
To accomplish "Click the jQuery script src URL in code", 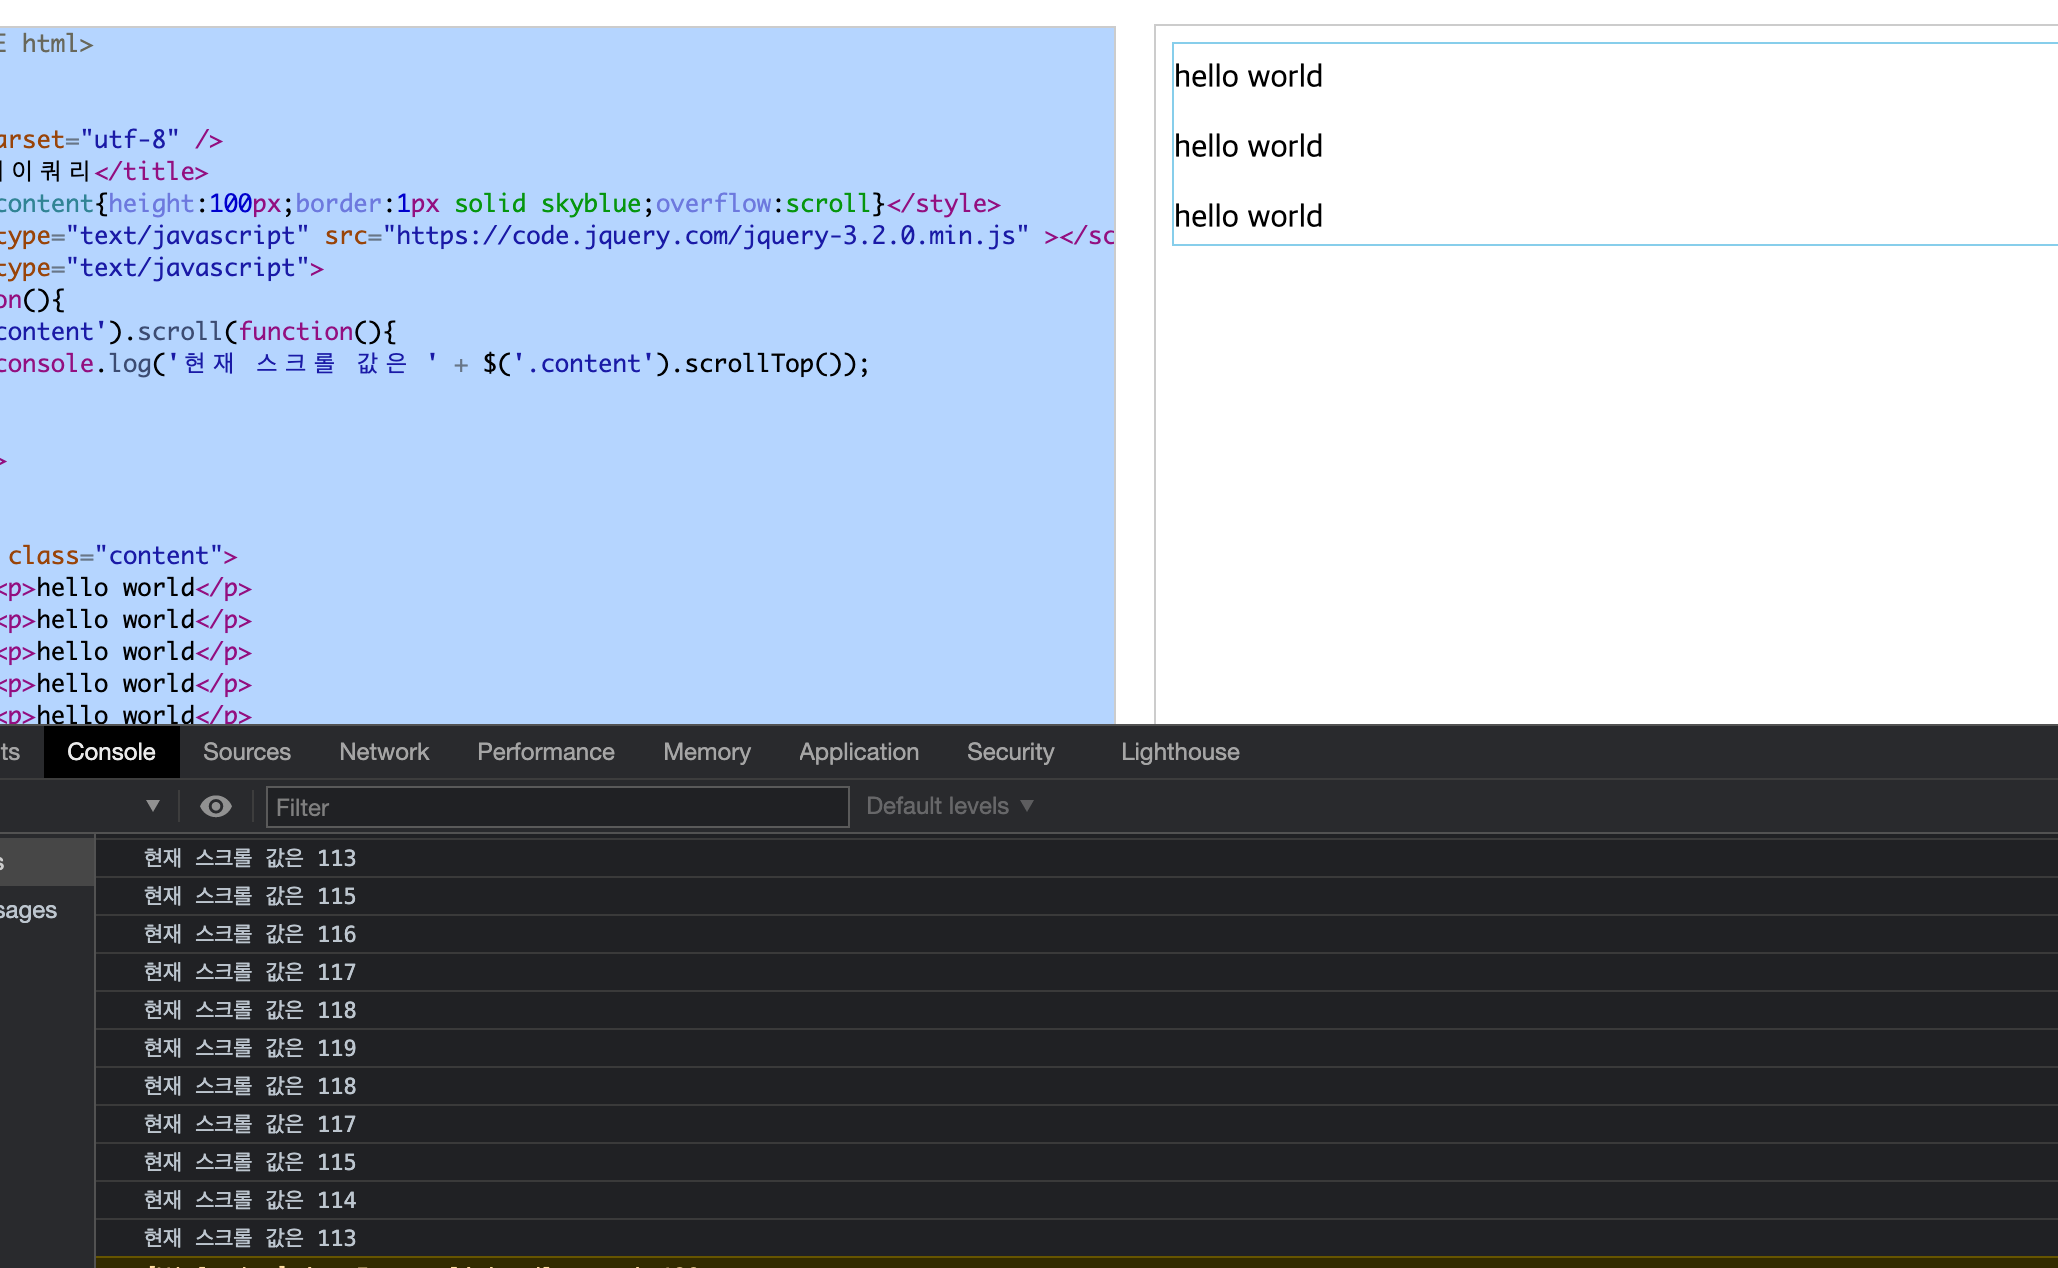I will (x=706, y=236).
